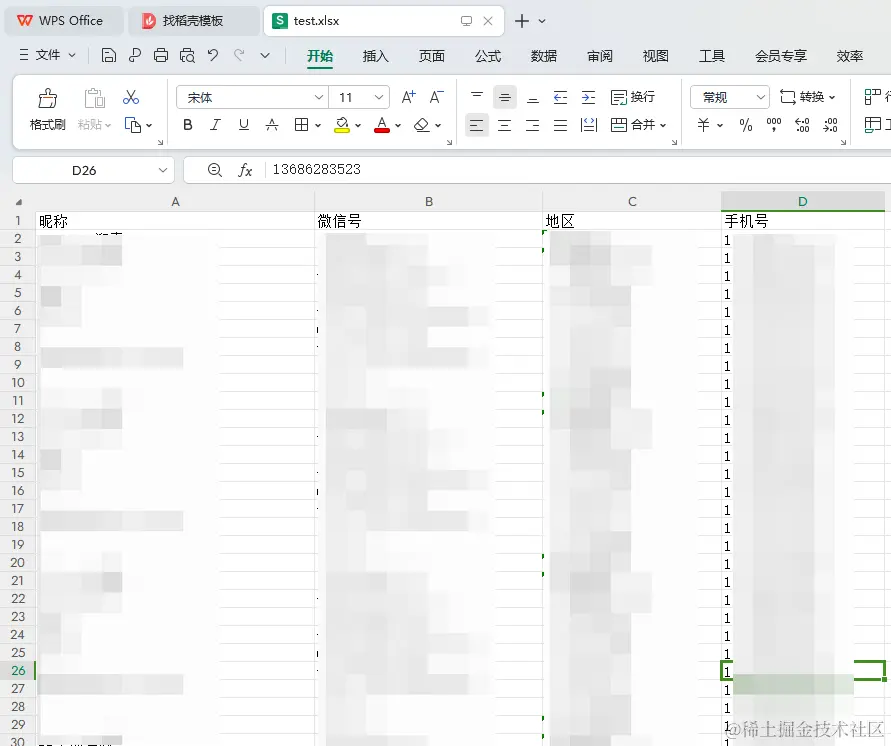The image size is (891, 746).
Task: Click the formula bar value field
Action: pyautogui.click(x=577, y=170)
